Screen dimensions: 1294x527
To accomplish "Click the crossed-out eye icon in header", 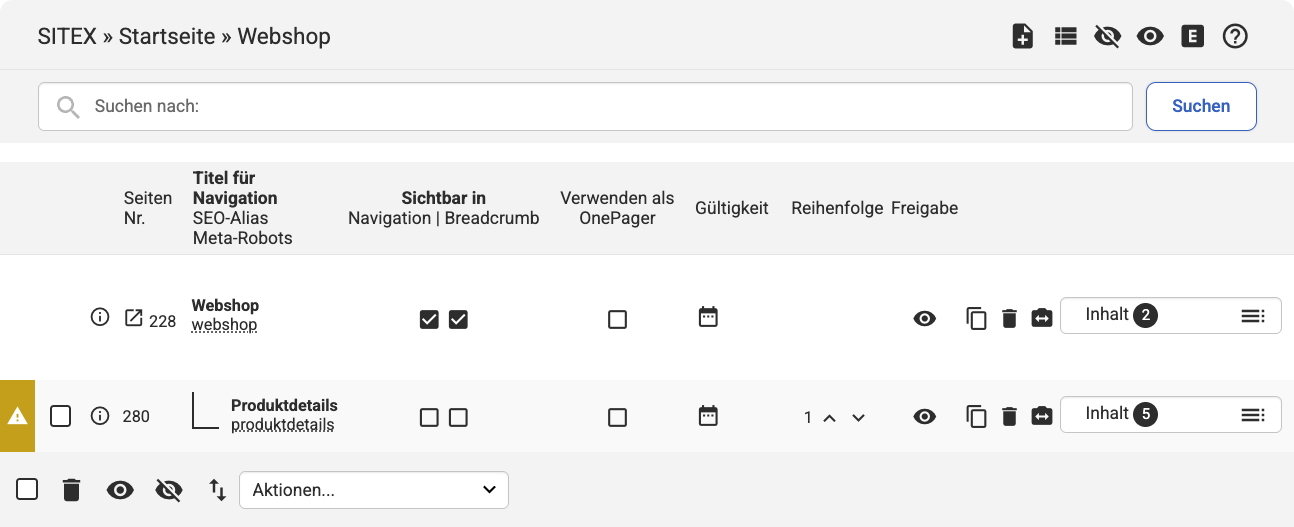I will point(1107,37).
